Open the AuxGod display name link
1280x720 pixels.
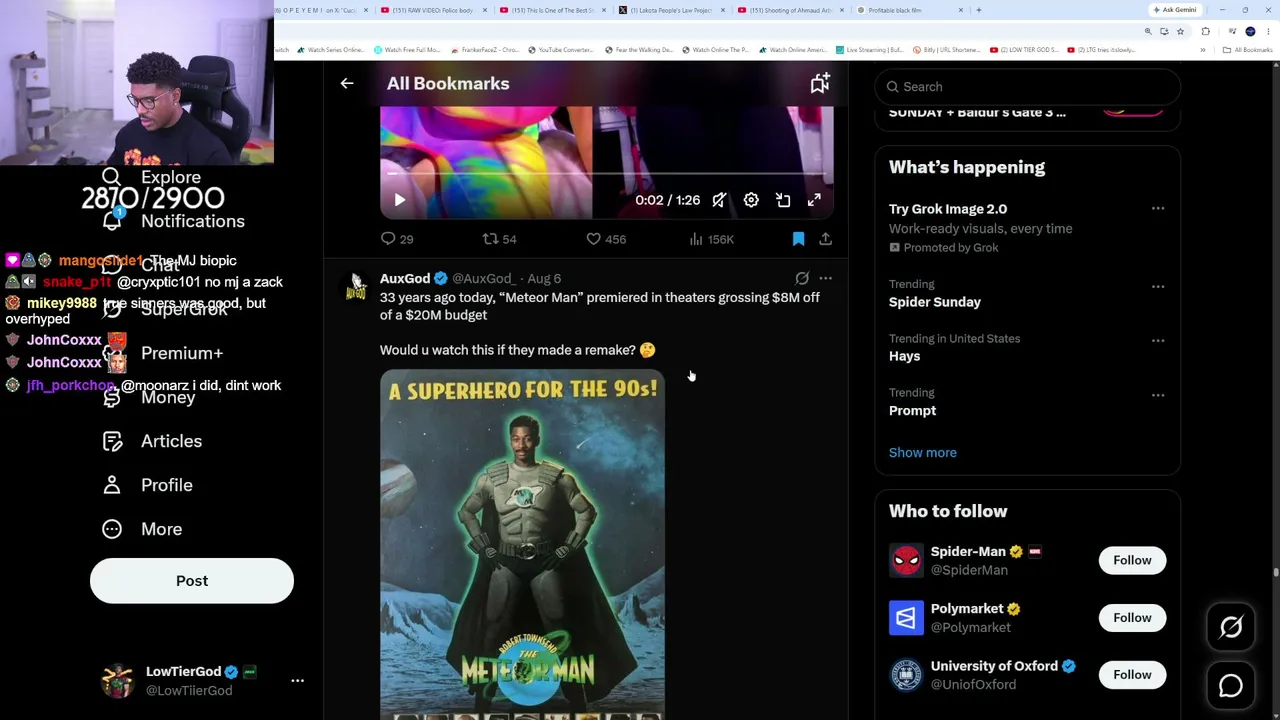[405, 279]
